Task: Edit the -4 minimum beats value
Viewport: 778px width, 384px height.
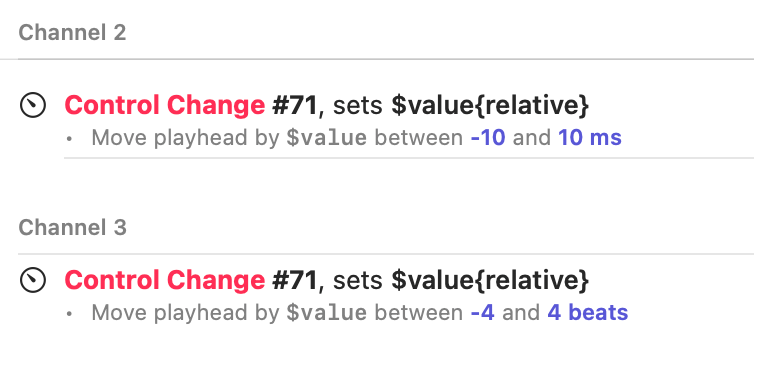Action: (482, 313)
